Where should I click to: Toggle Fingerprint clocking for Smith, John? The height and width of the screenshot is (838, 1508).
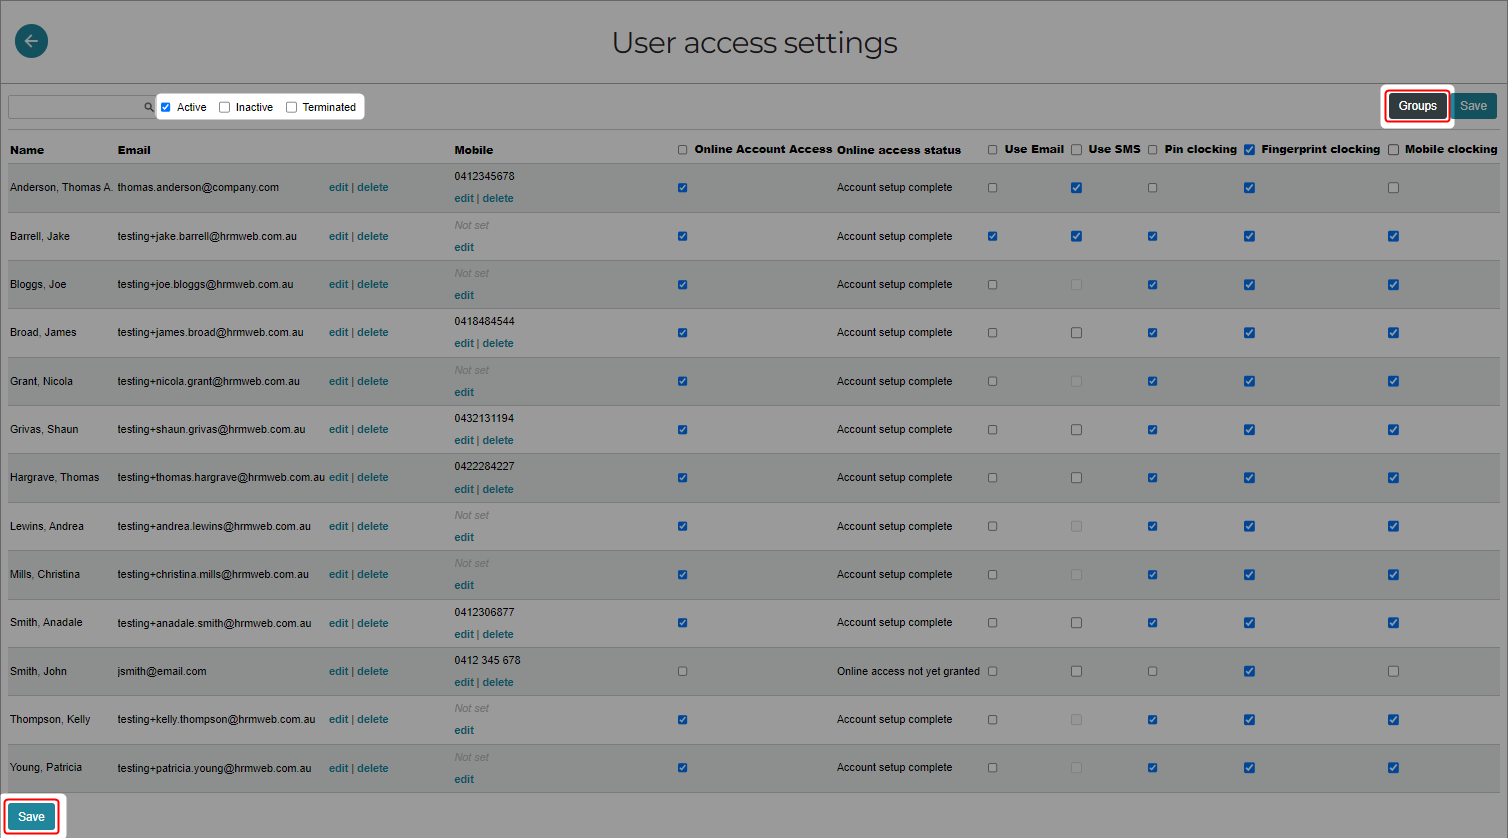[x=1249, y=672]
